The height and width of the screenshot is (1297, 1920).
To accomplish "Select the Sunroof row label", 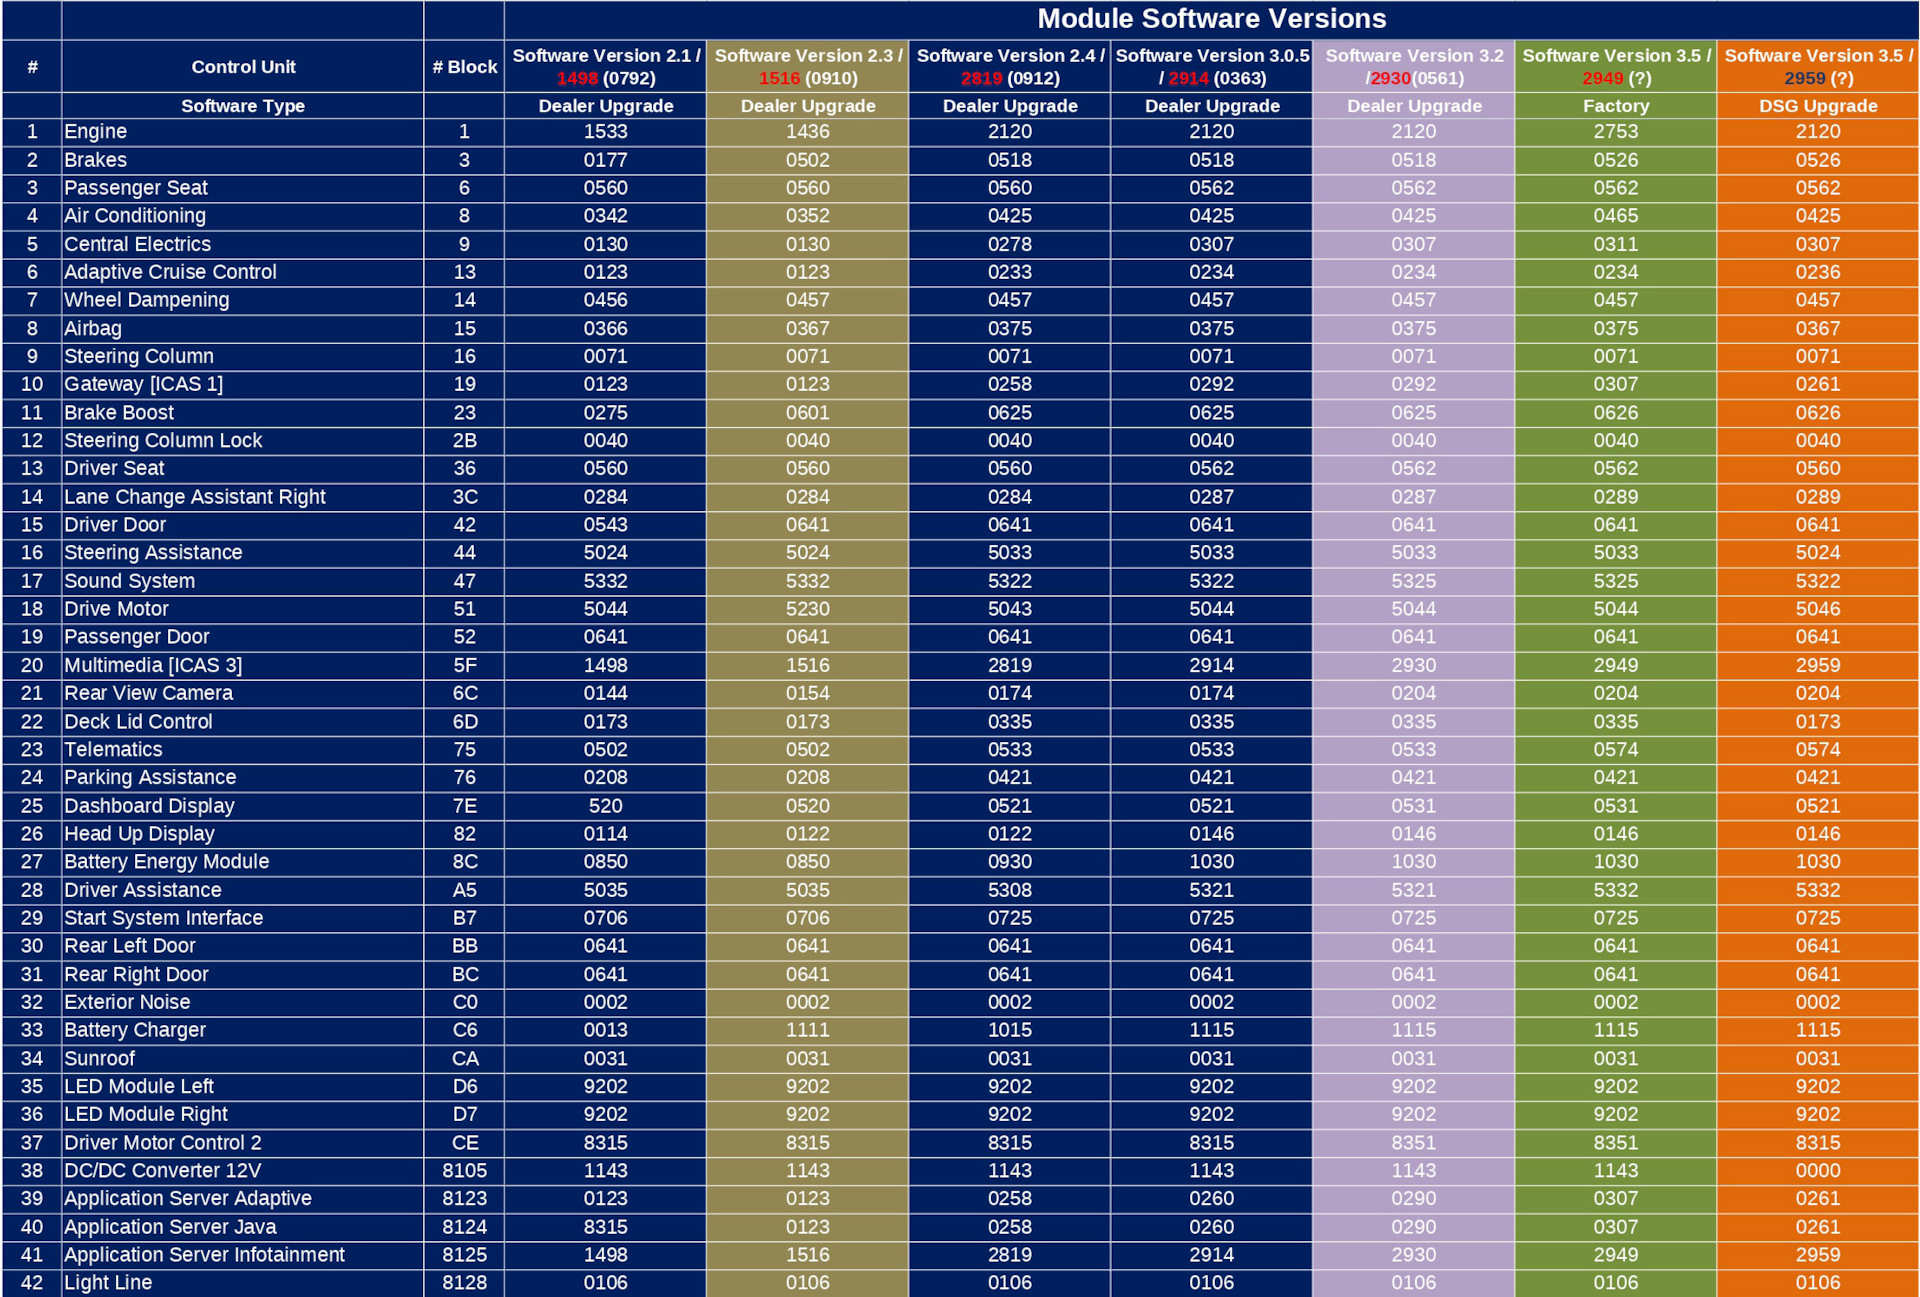I will tap(99, 1058).
